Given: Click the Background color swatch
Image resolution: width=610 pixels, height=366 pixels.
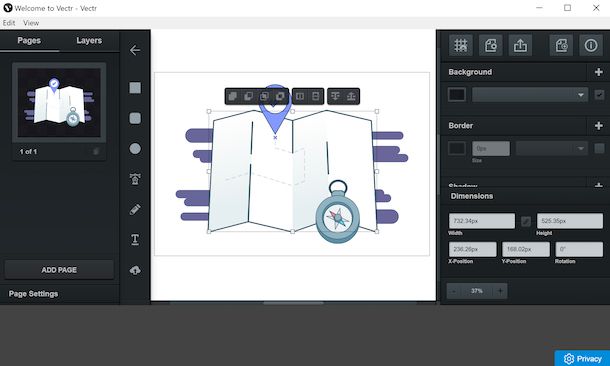Looking at the screenshot, I should (457, 95).
